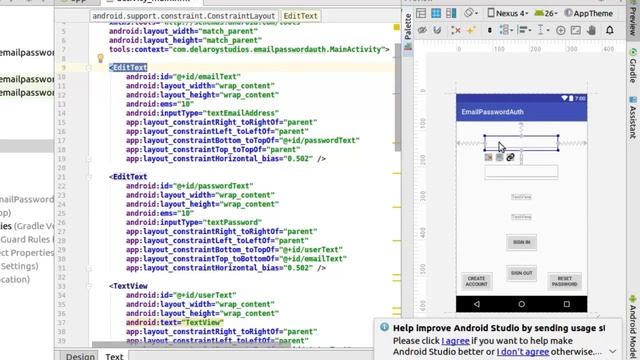Click the first constraint-action icon under the selected EditText

click(489, 157)
